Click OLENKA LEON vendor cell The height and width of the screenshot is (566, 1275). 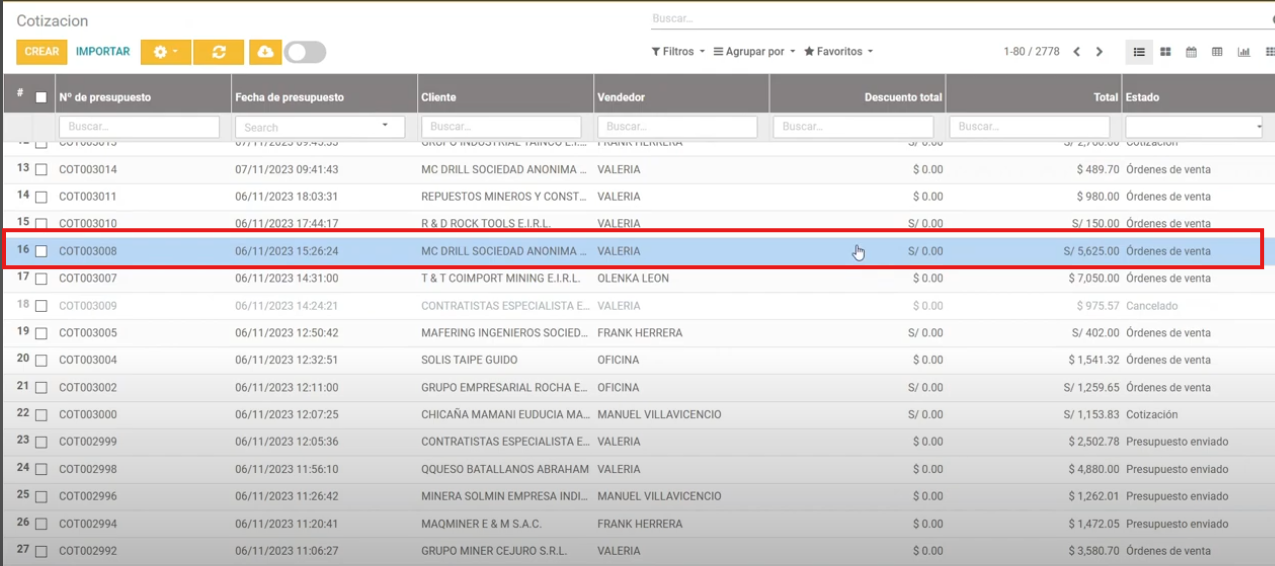click(633, 279)
